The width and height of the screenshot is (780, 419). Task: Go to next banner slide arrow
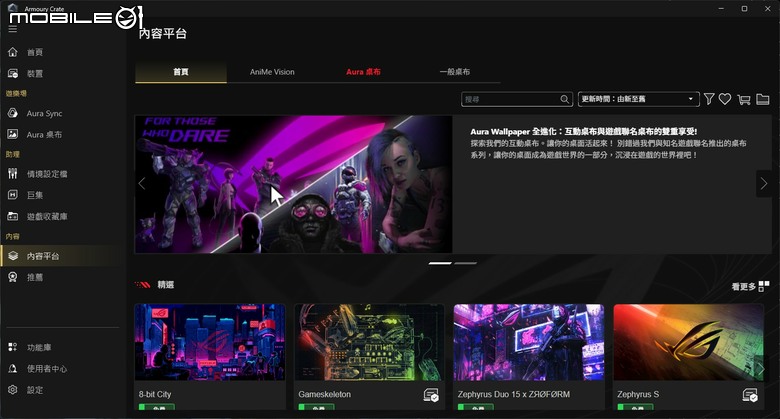coord(764,184)
